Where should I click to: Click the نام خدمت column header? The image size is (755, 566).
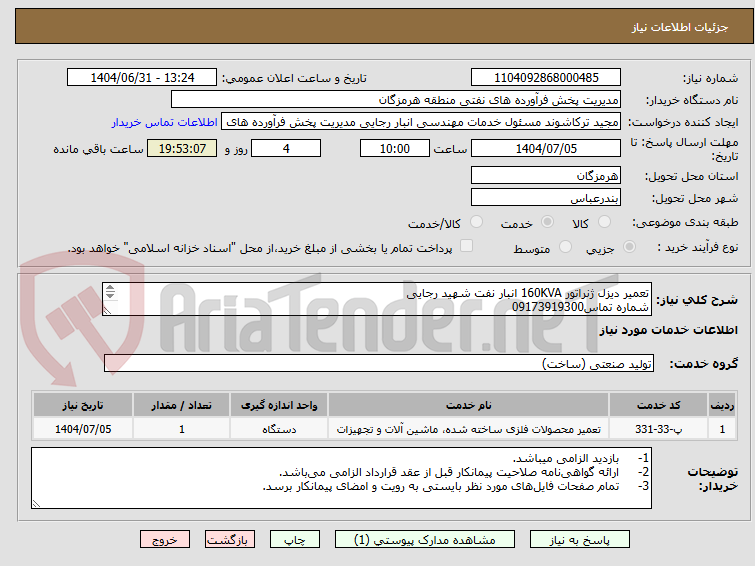469,405
